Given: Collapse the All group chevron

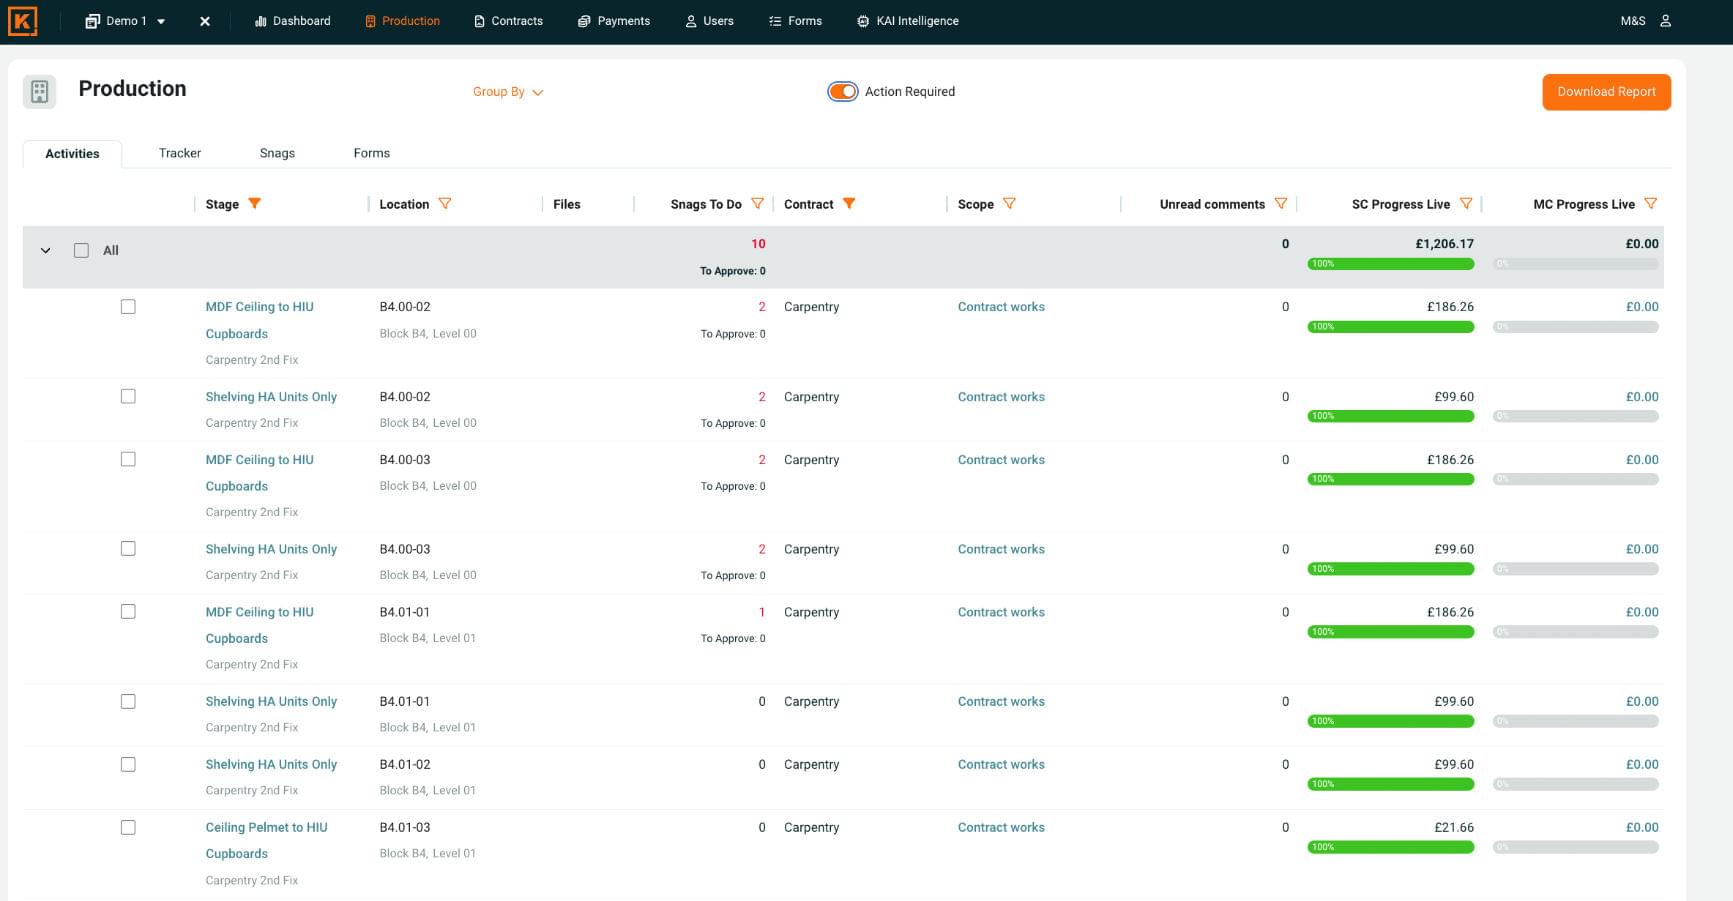Looking at the screenshot, I should (x=45, y=251).
